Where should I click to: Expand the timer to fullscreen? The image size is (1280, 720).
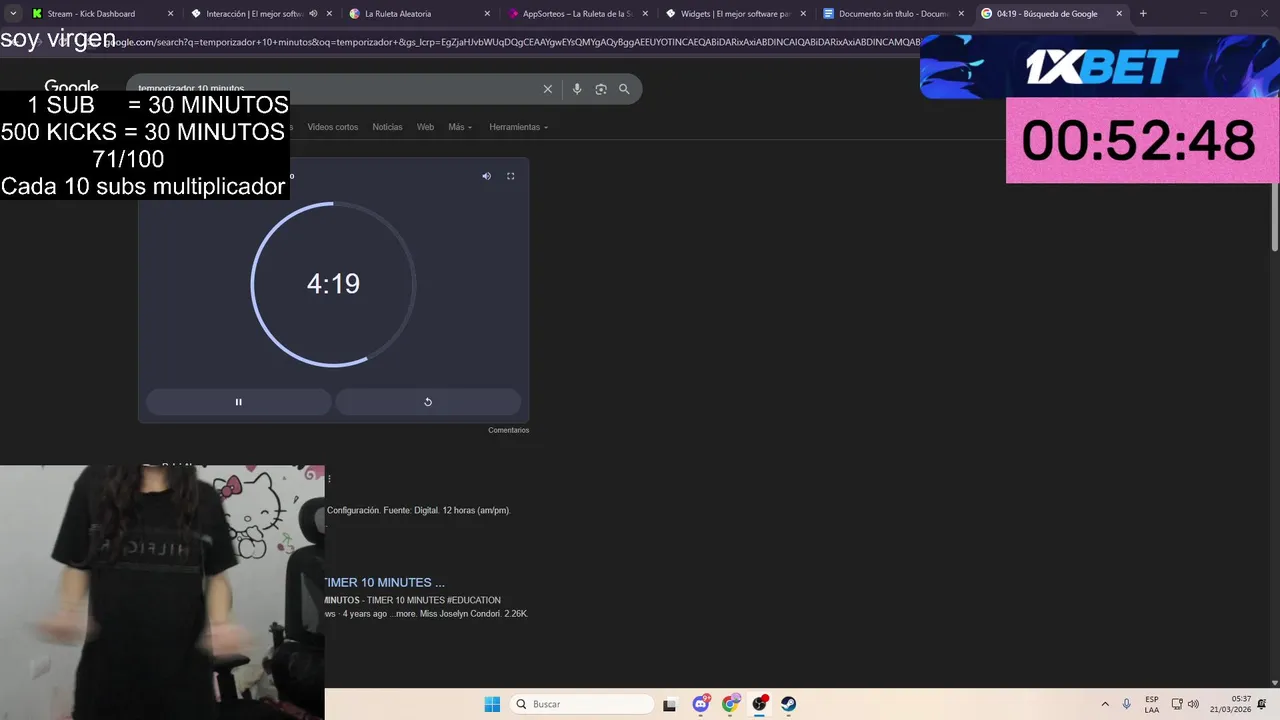[x=510, y=176]
